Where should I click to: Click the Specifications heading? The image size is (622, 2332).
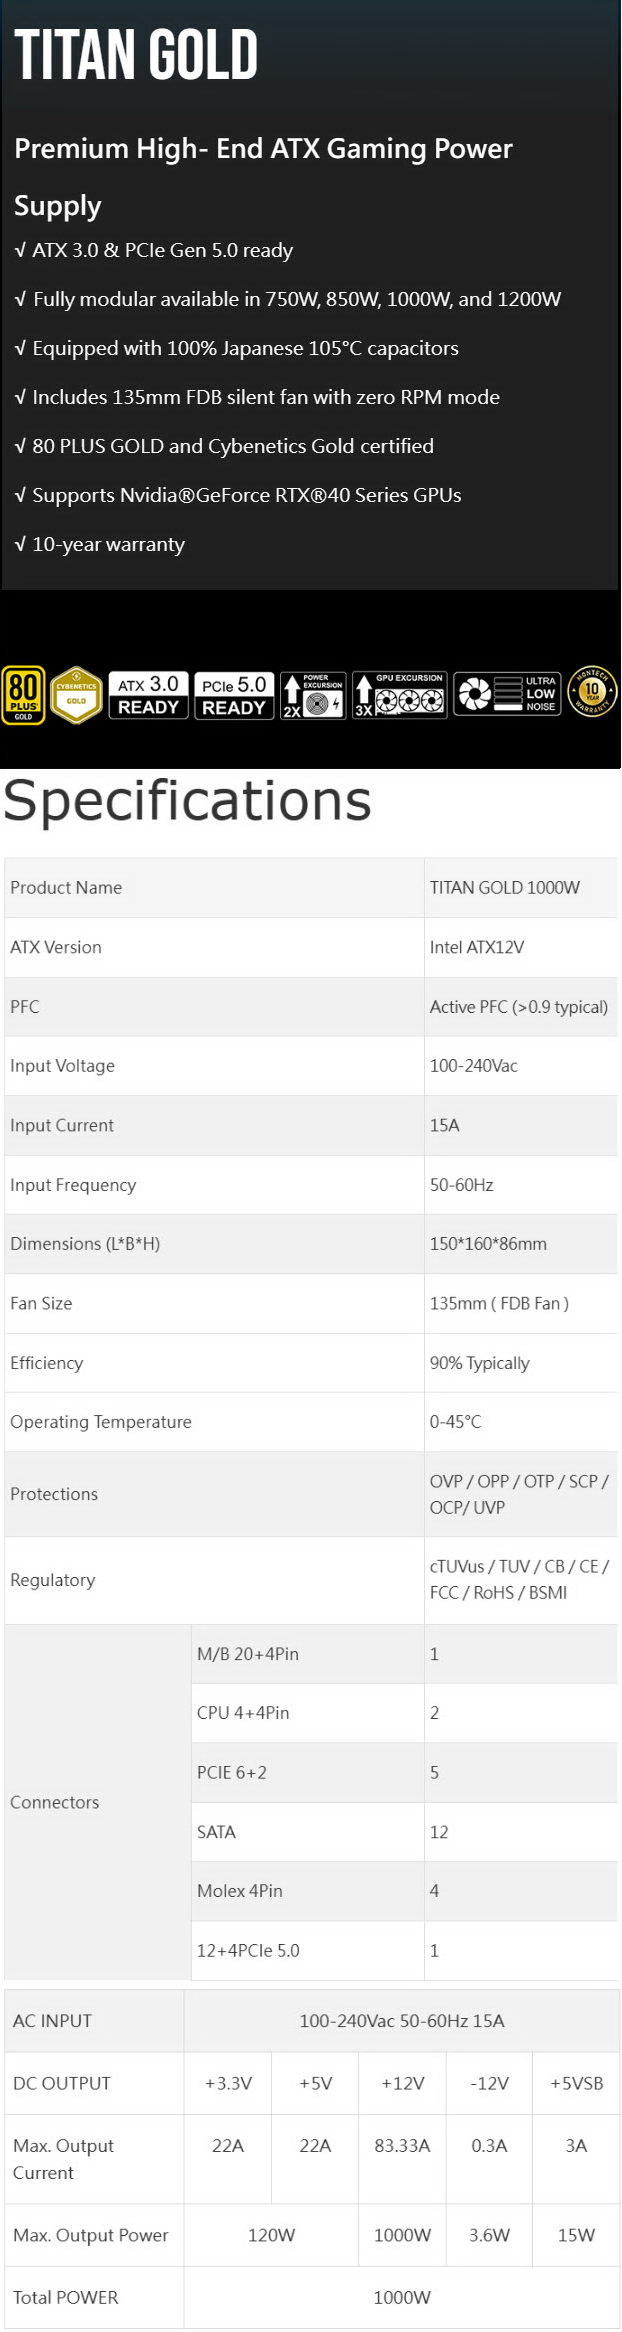pos(187,801)
